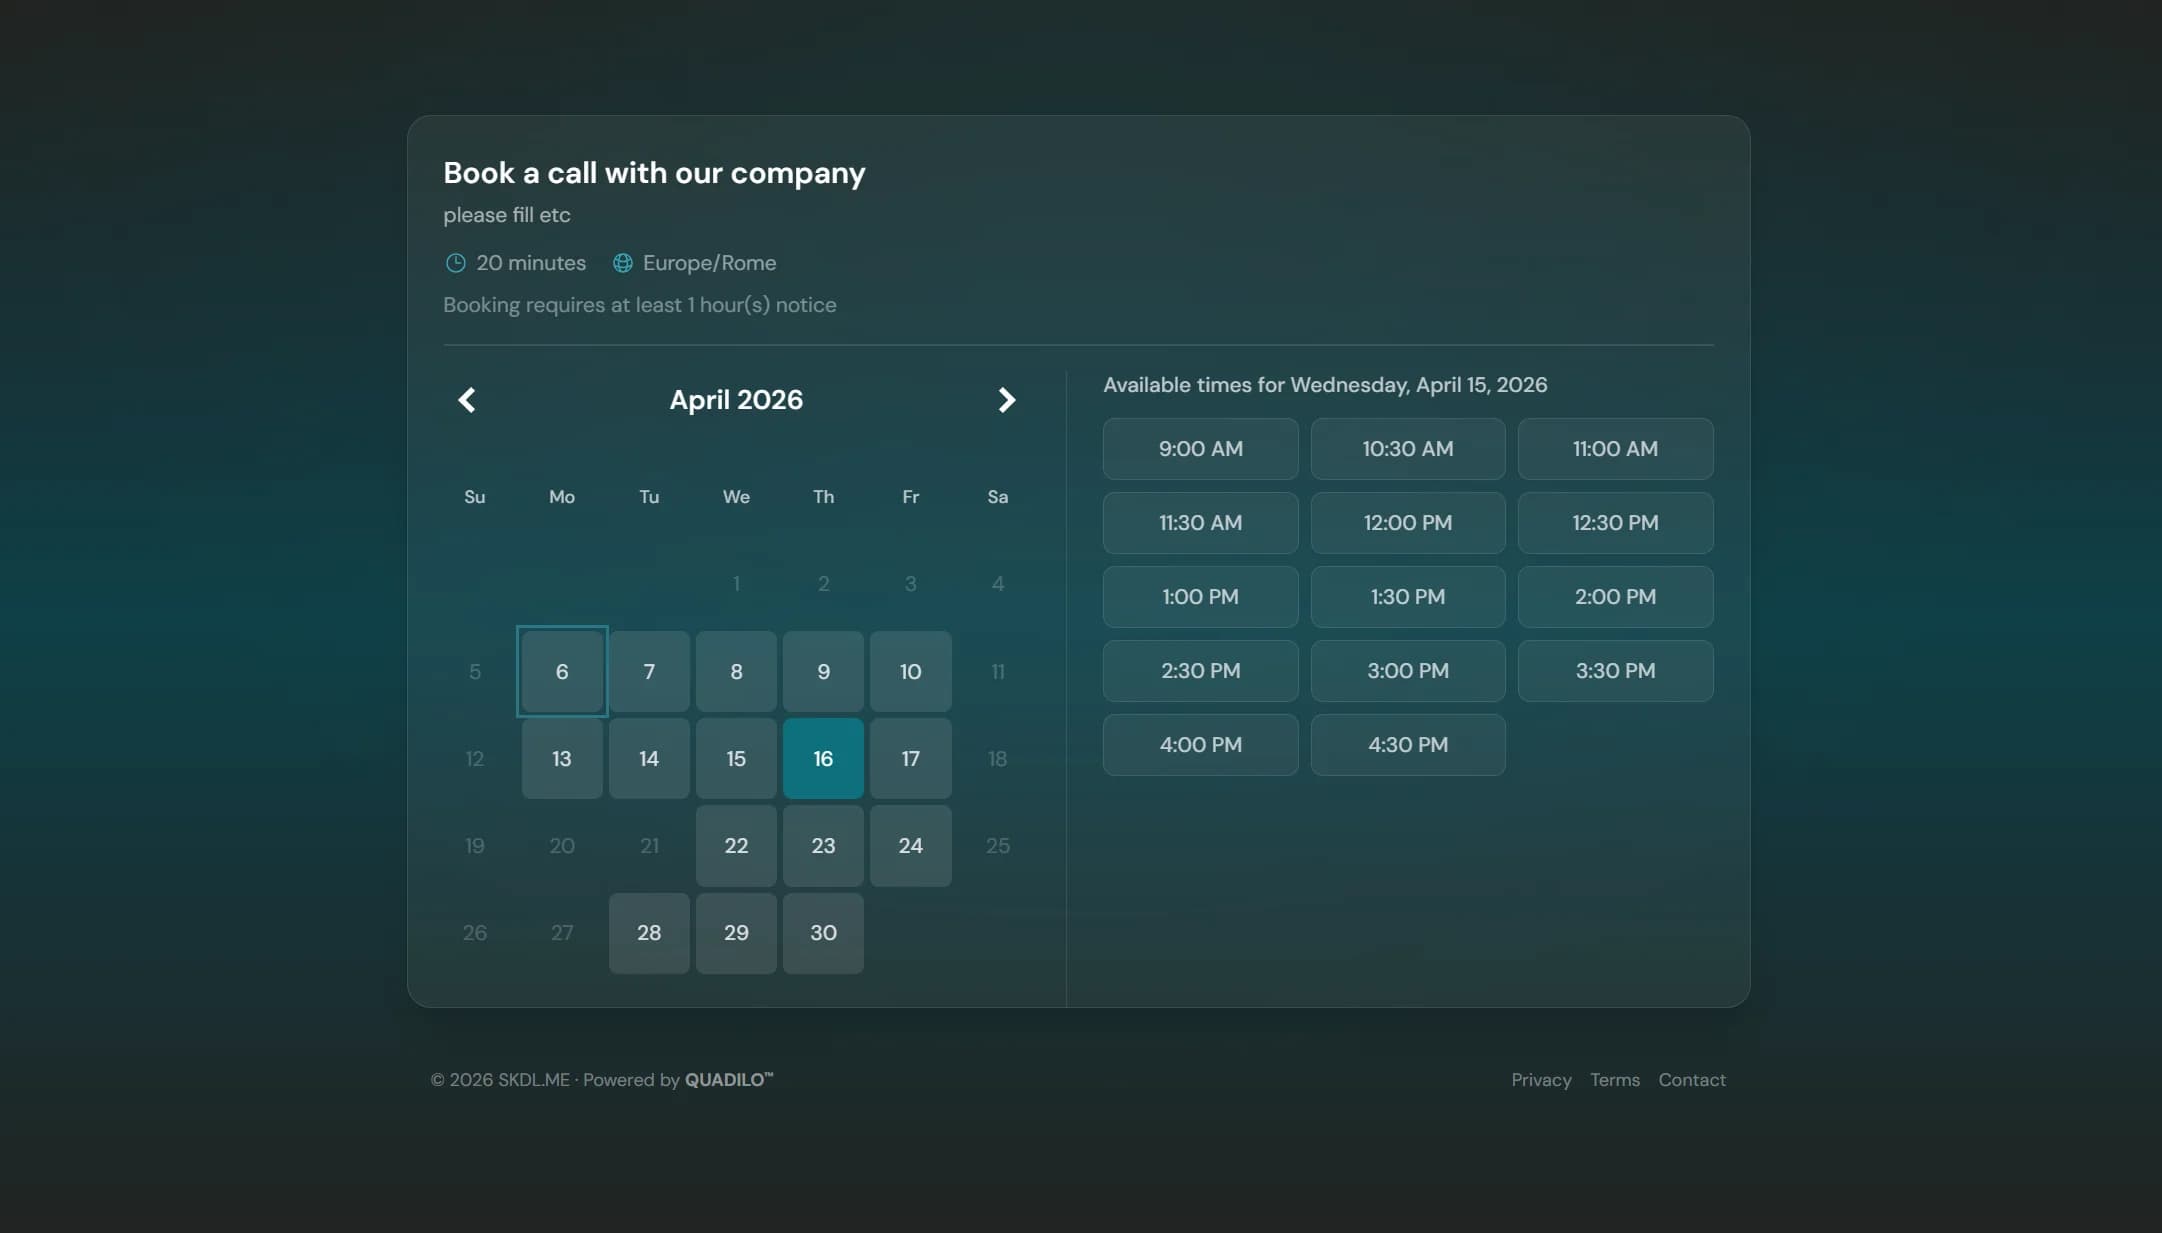The image size is (2162, 1233).
Task: Click the globe icon beside Europe/Rome
Action: (622, 263)
